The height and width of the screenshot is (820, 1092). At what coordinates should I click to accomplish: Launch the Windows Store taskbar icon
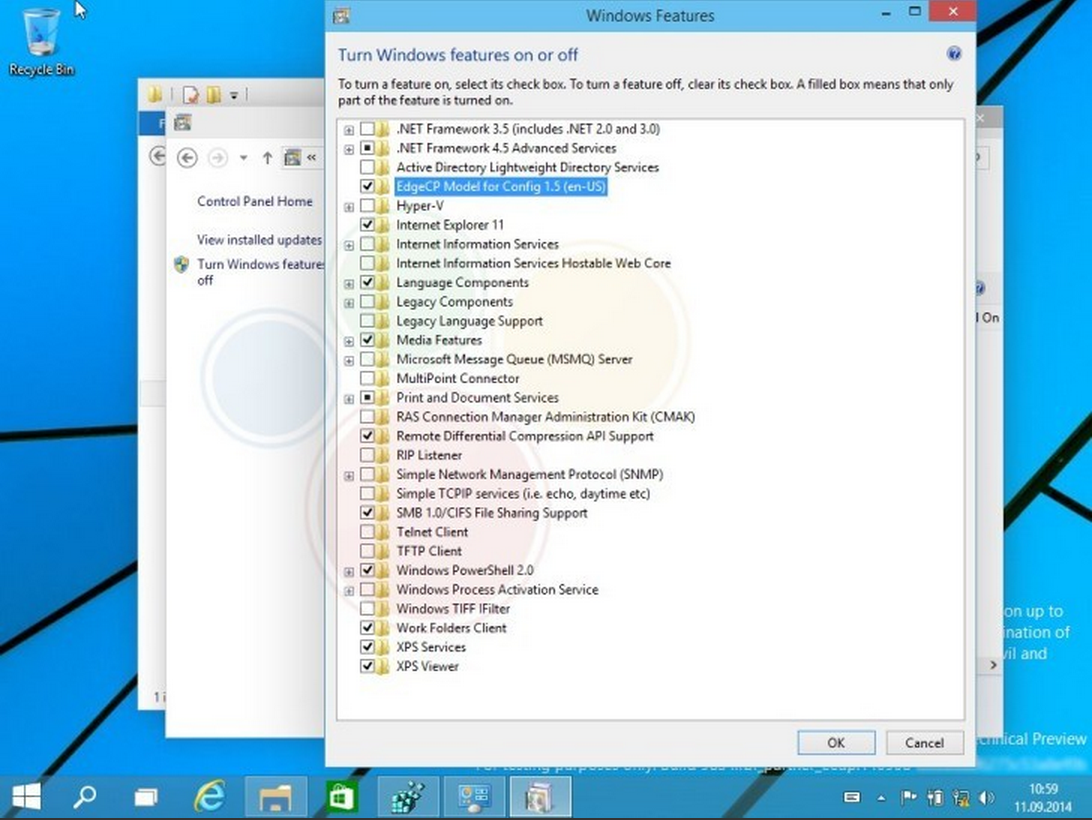point(342,797)
